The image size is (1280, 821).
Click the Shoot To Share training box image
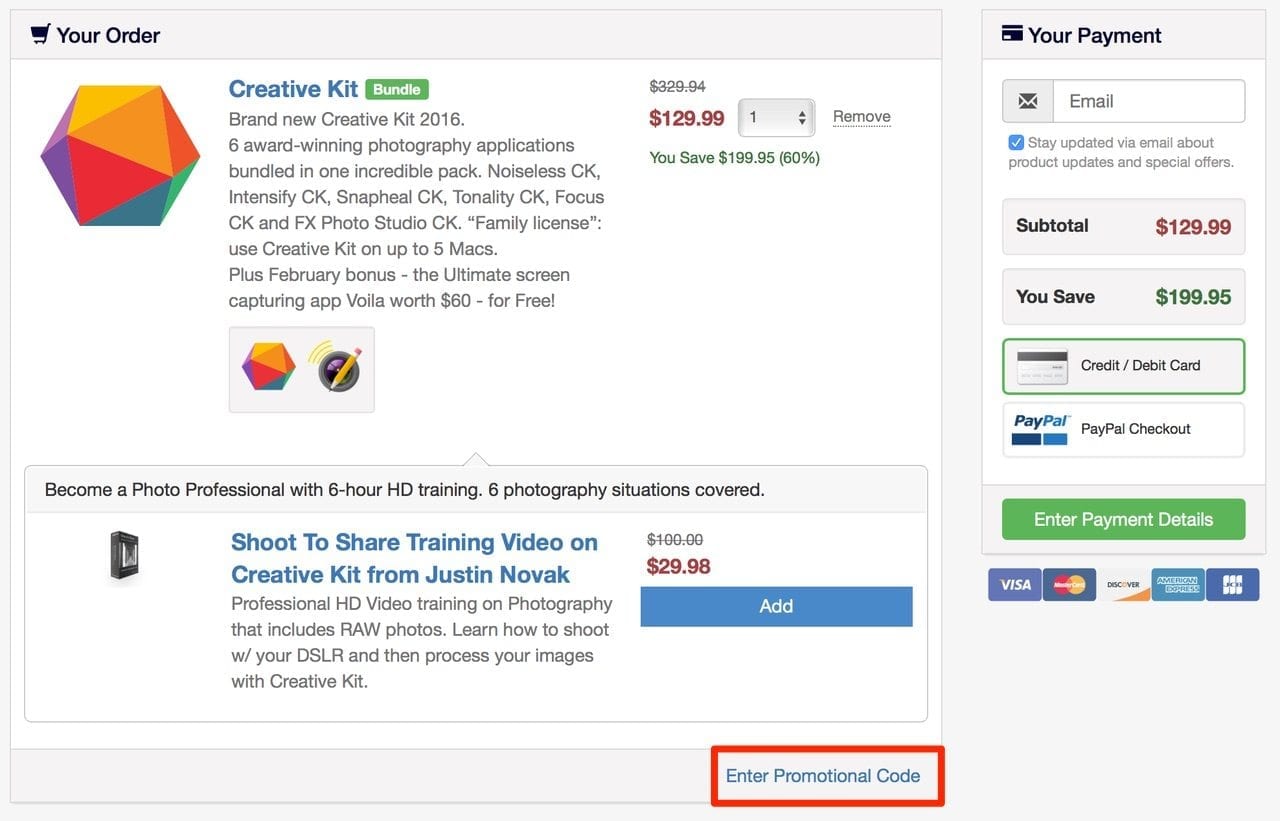(x=125, y=556)
